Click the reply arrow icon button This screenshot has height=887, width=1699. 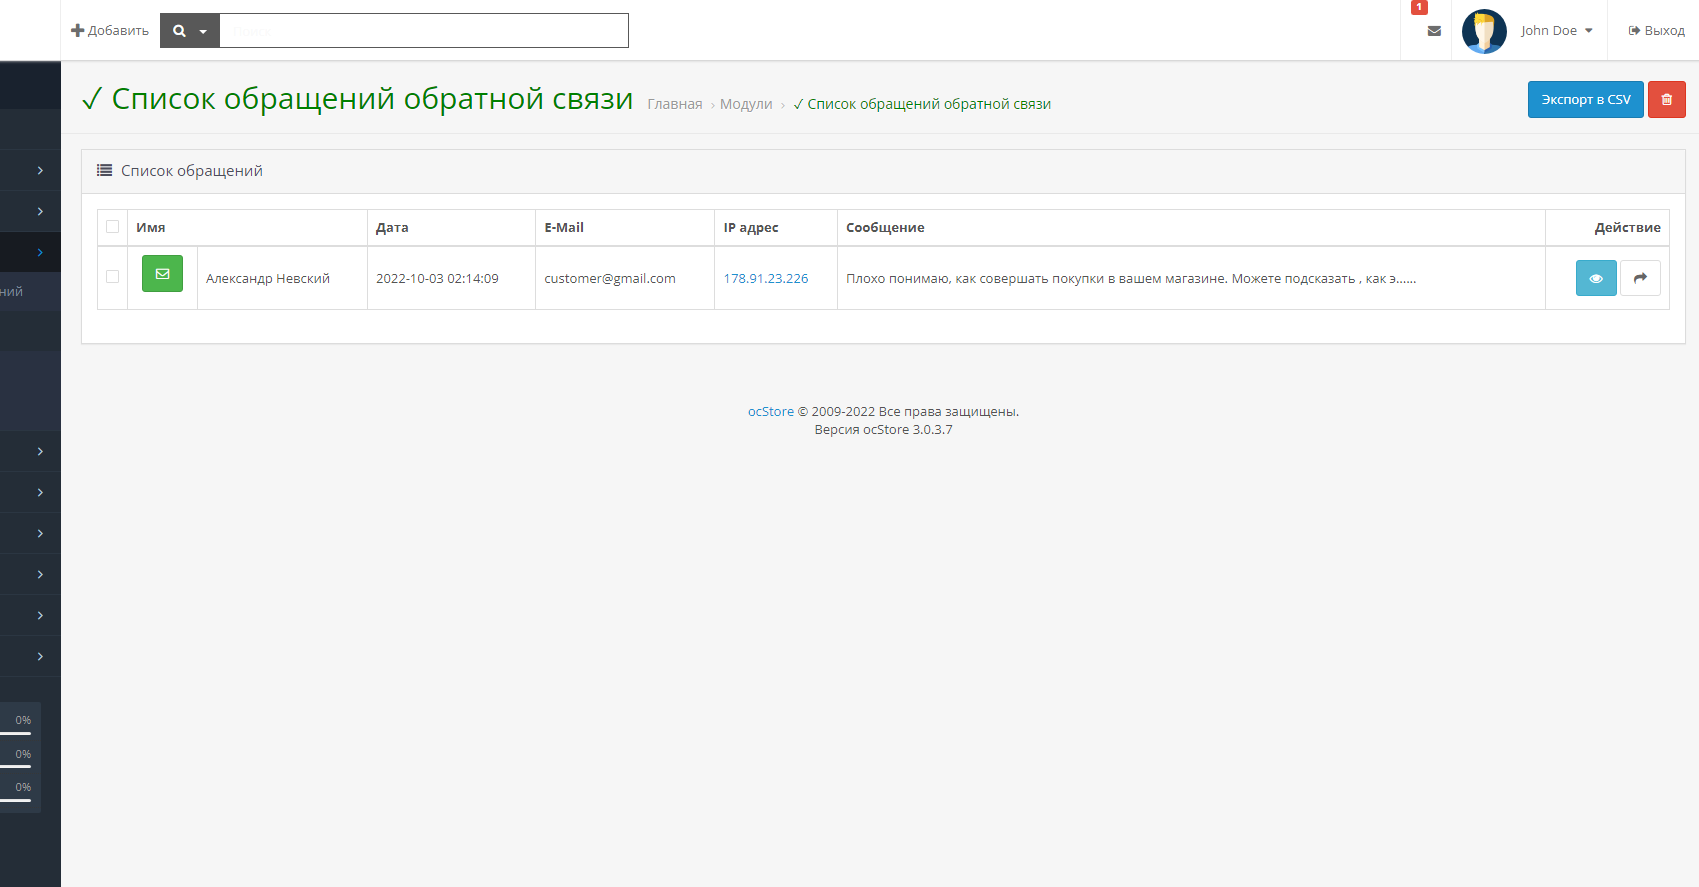pyautogui.click(x=1640, y=278)
